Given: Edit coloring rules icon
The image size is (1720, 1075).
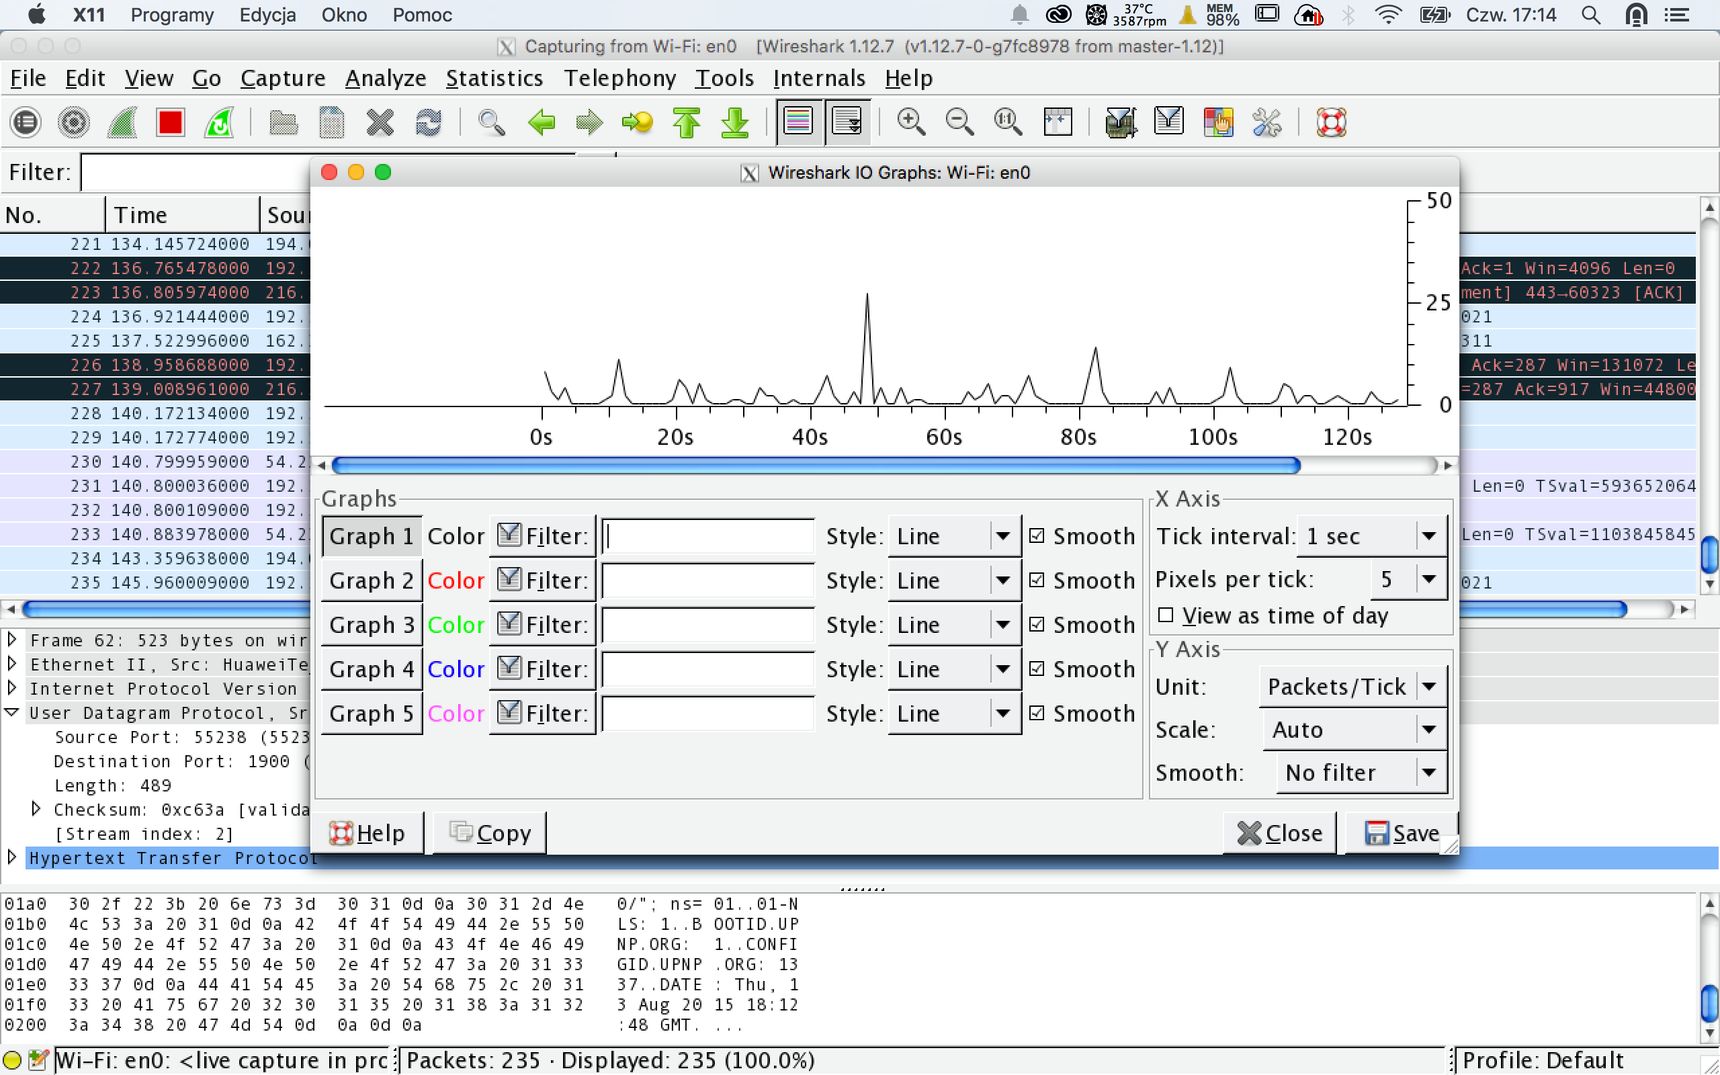Looking at the screenshot, I should pos(1218,122).
